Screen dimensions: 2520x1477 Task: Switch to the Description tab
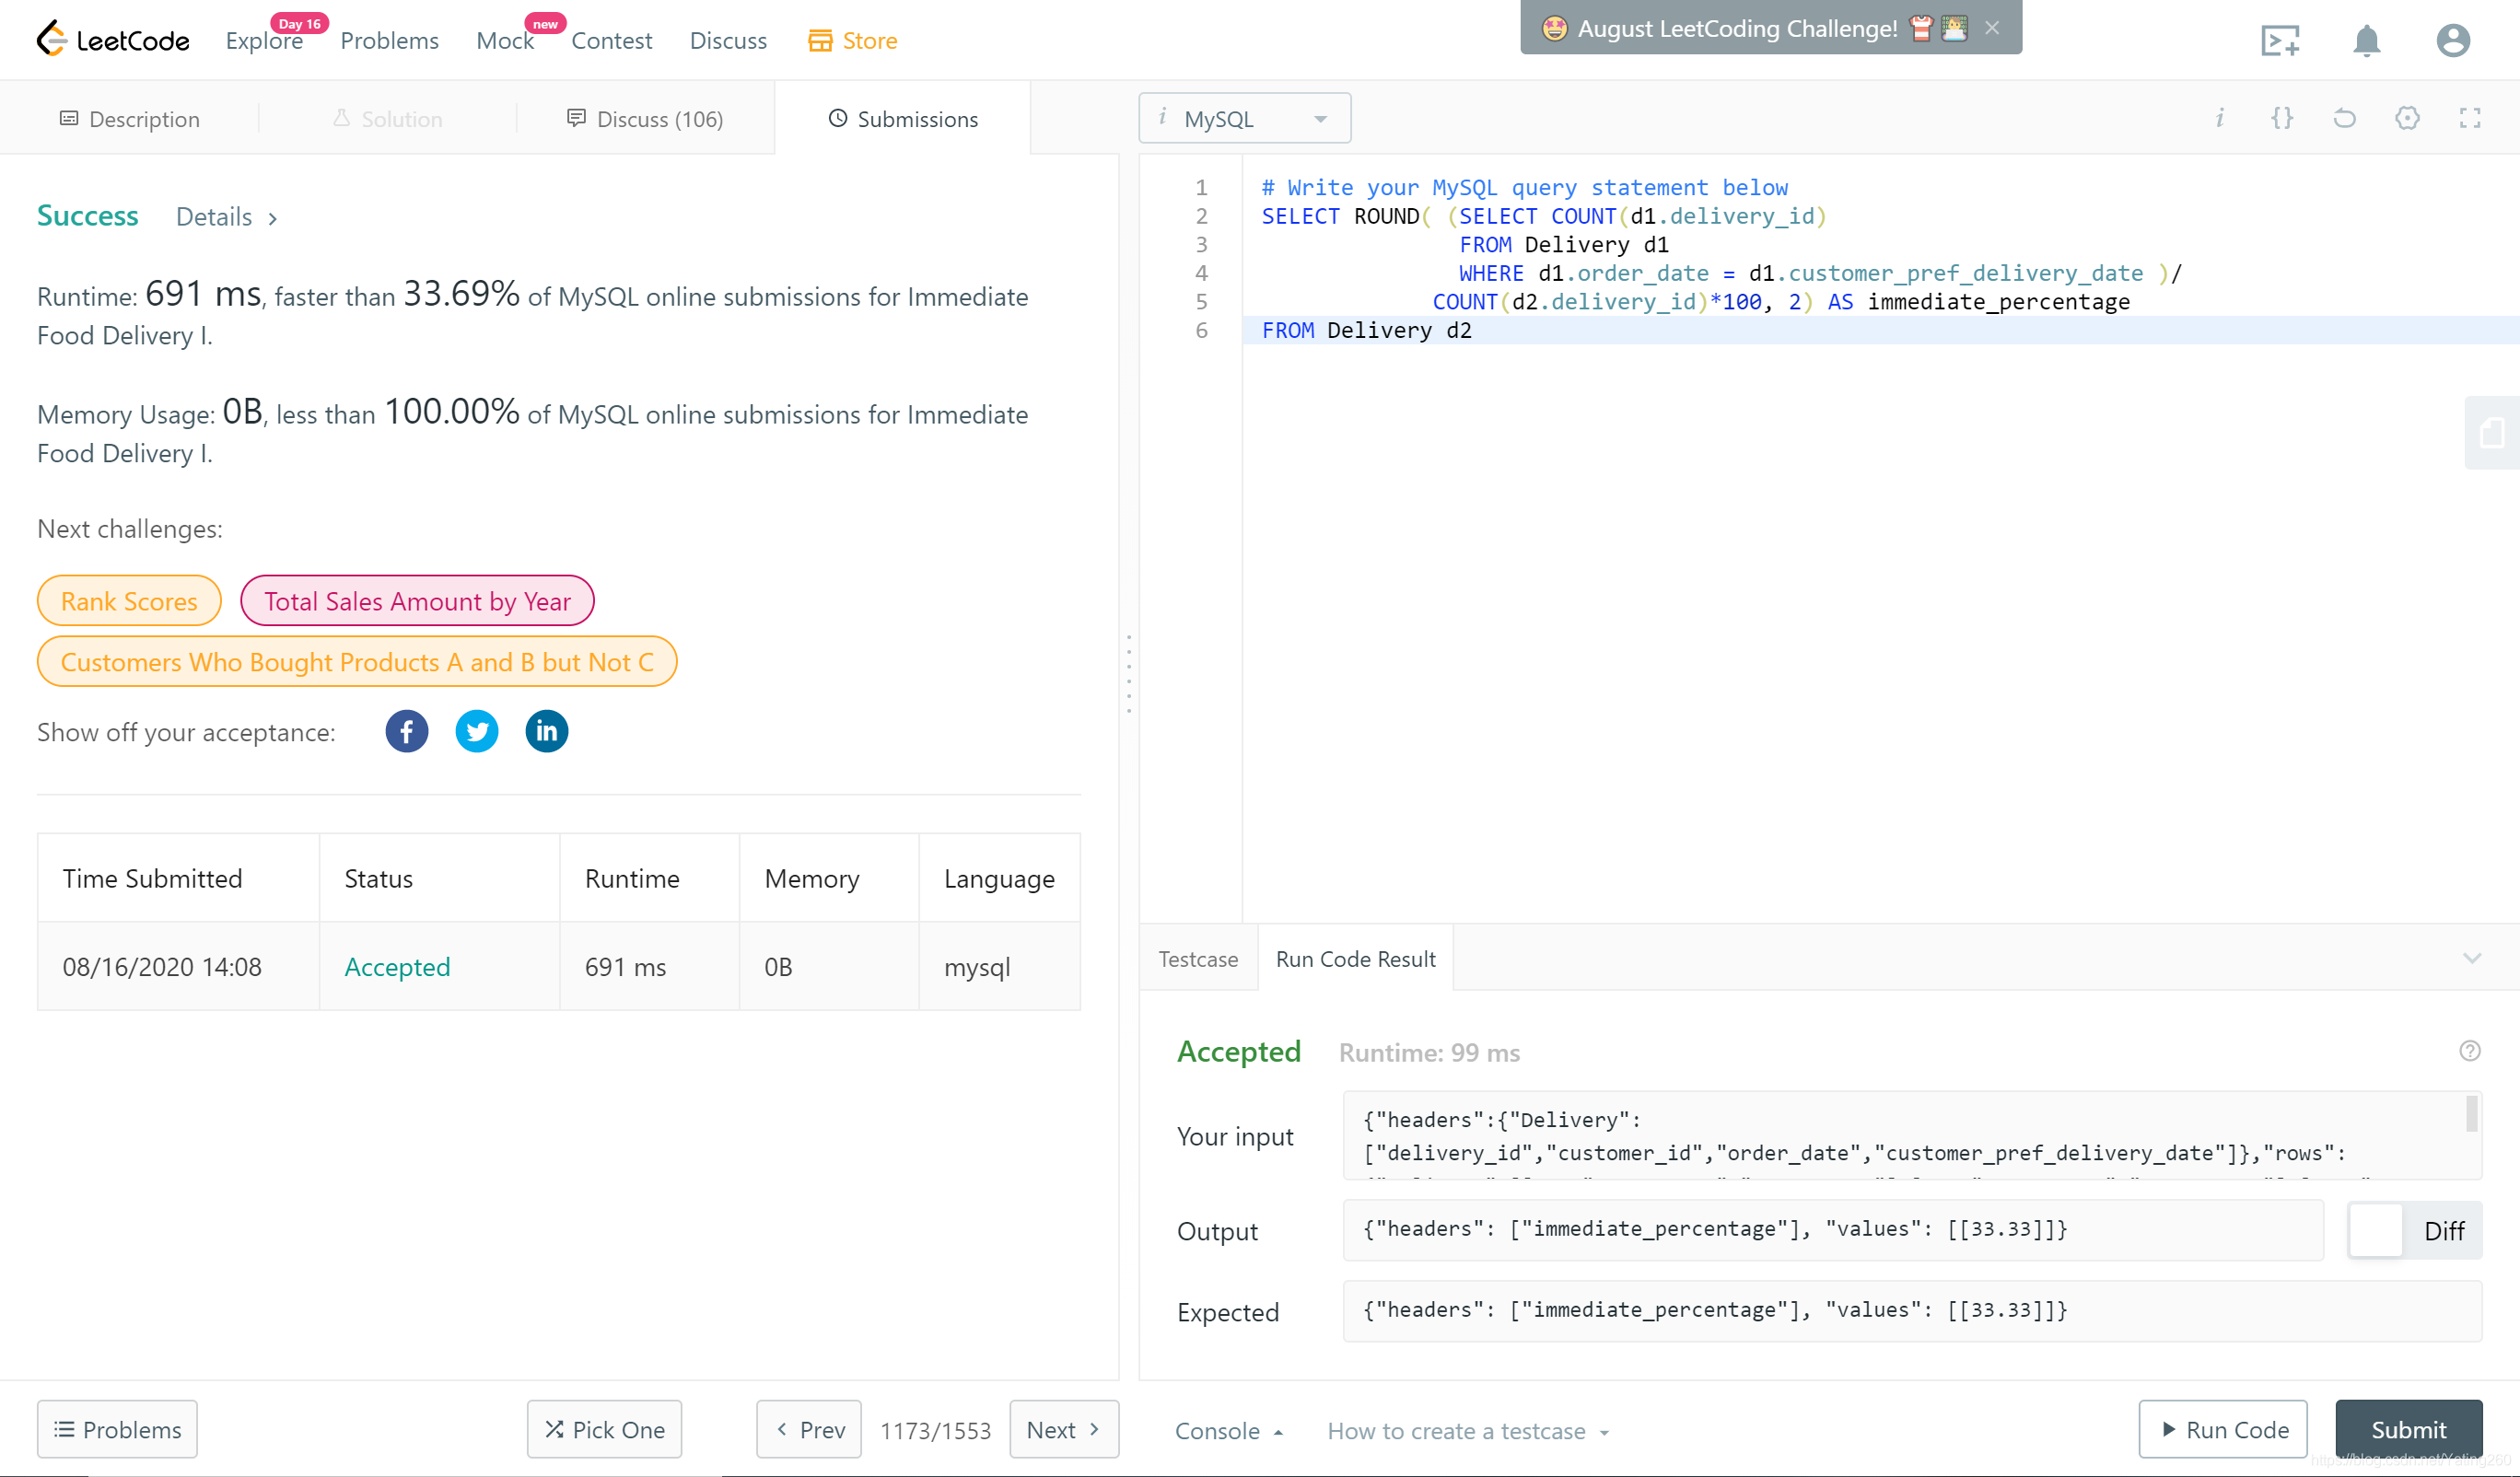pos(130,119)
